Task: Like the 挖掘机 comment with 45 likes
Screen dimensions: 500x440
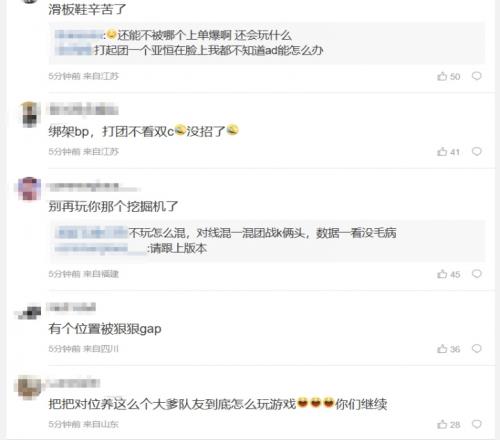Action: point(449,274)
